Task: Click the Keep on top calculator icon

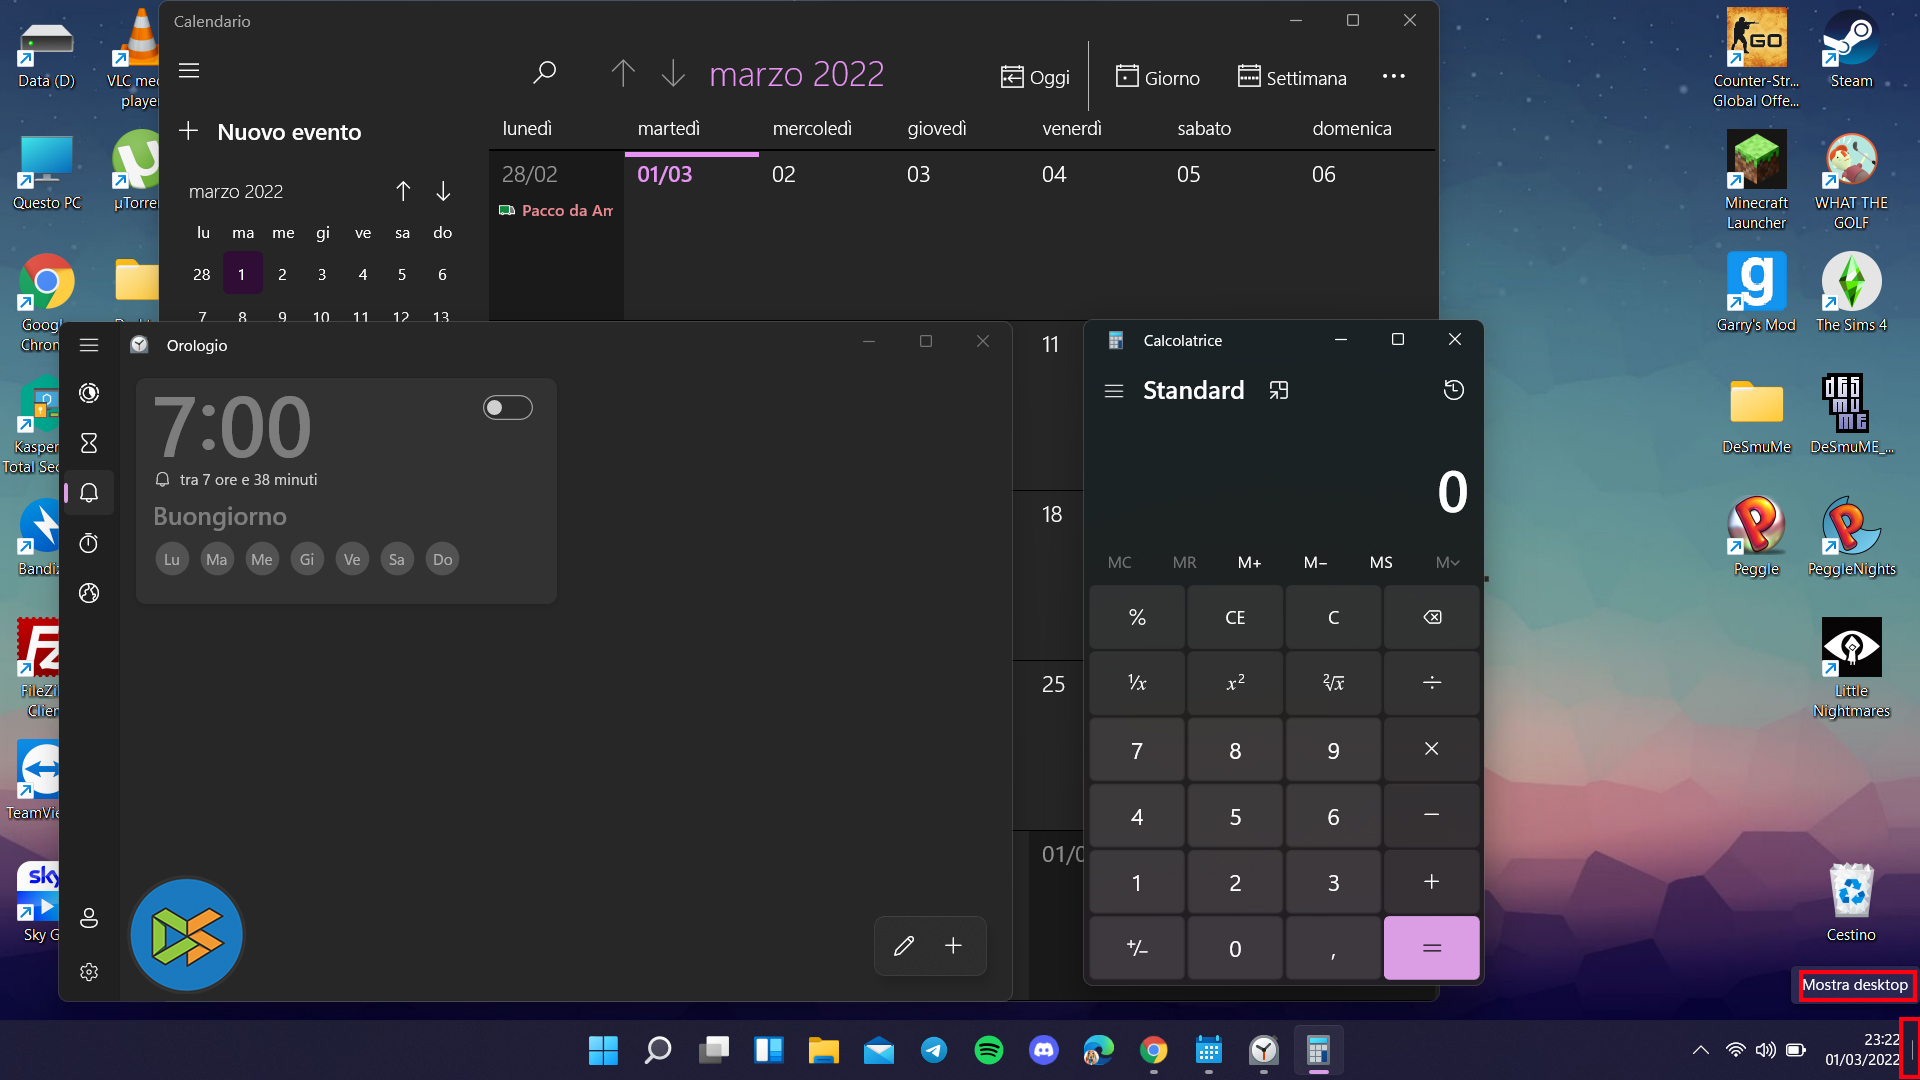Action: click(1278, 390)
